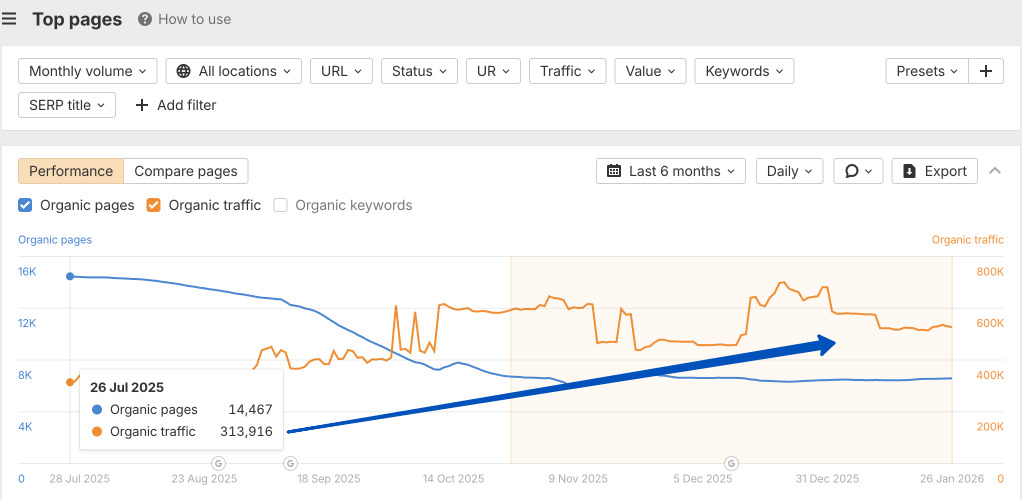Viewport: 1022px width, 500px height.
Task: Collapse the chart panel with chevron
Action: coord(995,171)
